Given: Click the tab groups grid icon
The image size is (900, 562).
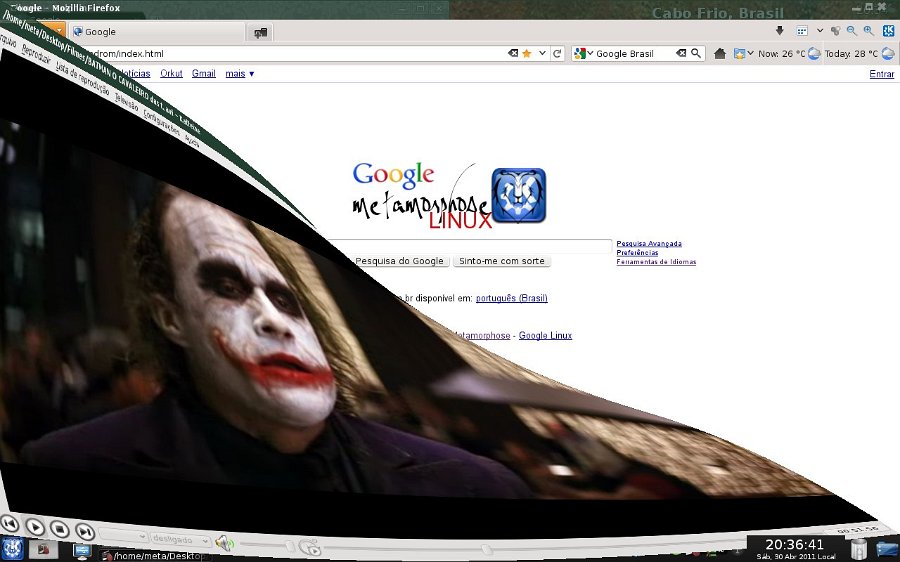Looking at the screenshot, I should [802, 30].
